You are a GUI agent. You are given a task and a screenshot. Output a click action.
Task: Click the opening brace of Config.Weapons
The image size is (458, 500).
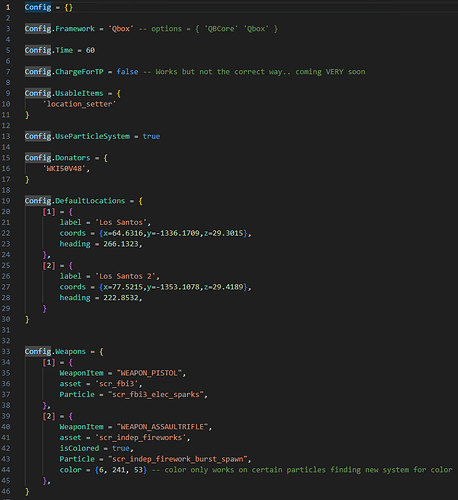[x=101, y=352]
